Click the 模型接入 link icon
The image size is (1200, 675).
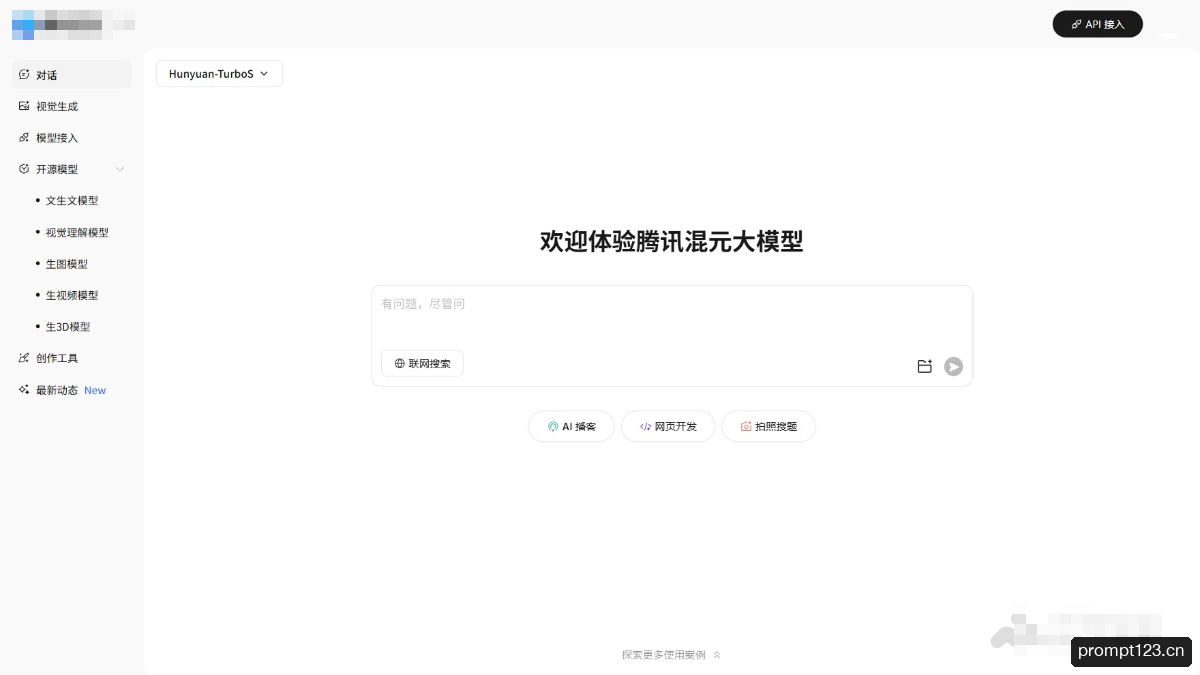(x=24, y=138)
